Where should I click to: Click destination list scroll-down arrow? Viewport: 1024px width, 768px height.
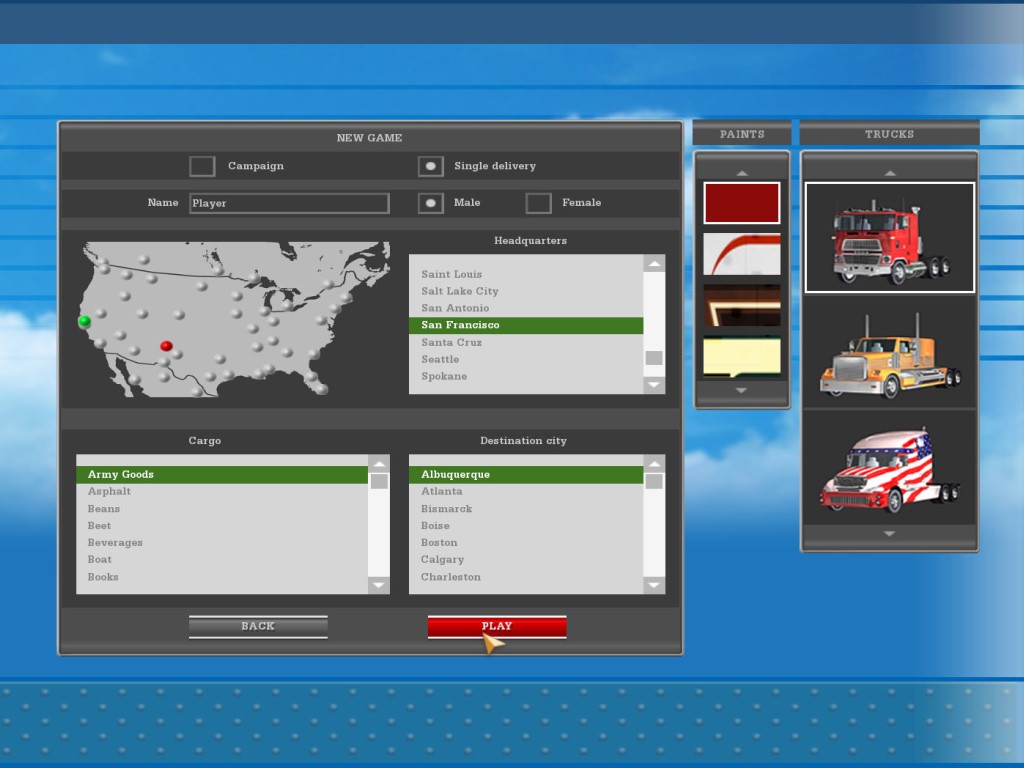654,585
